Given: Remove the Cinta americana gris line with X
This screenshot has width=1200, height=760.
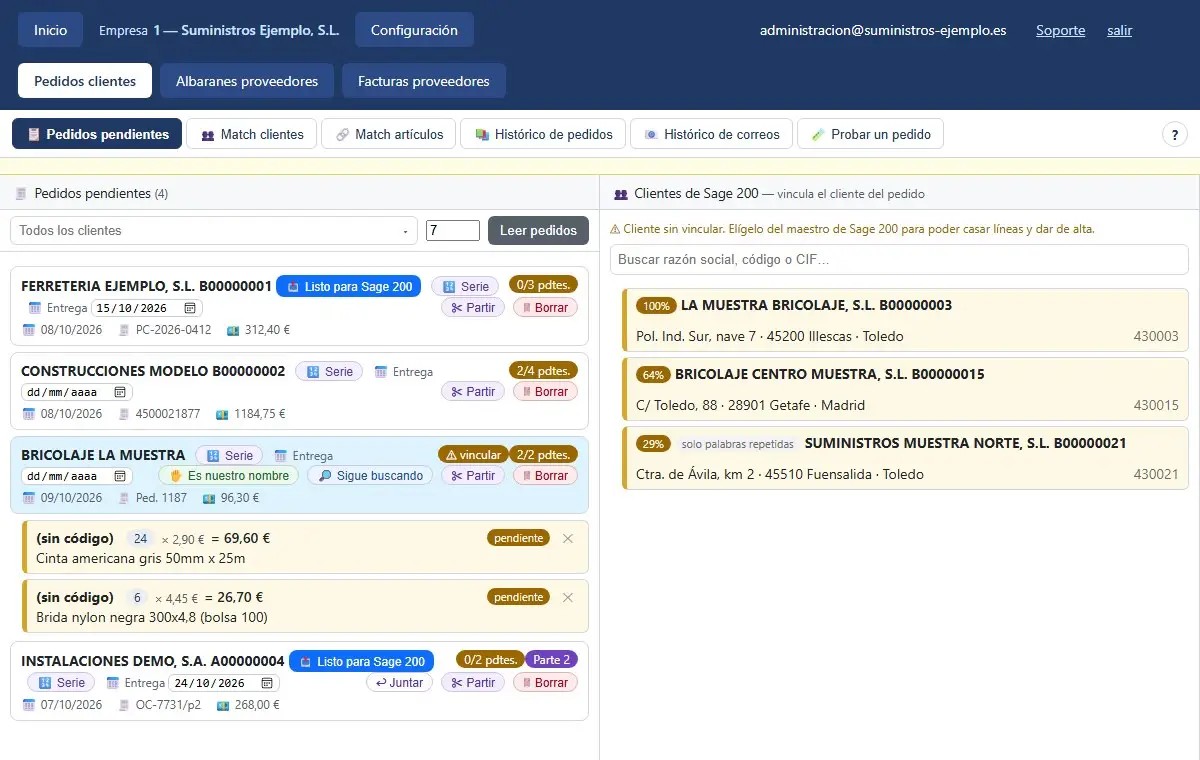Looking at the screenshot, I should point(568,538).
